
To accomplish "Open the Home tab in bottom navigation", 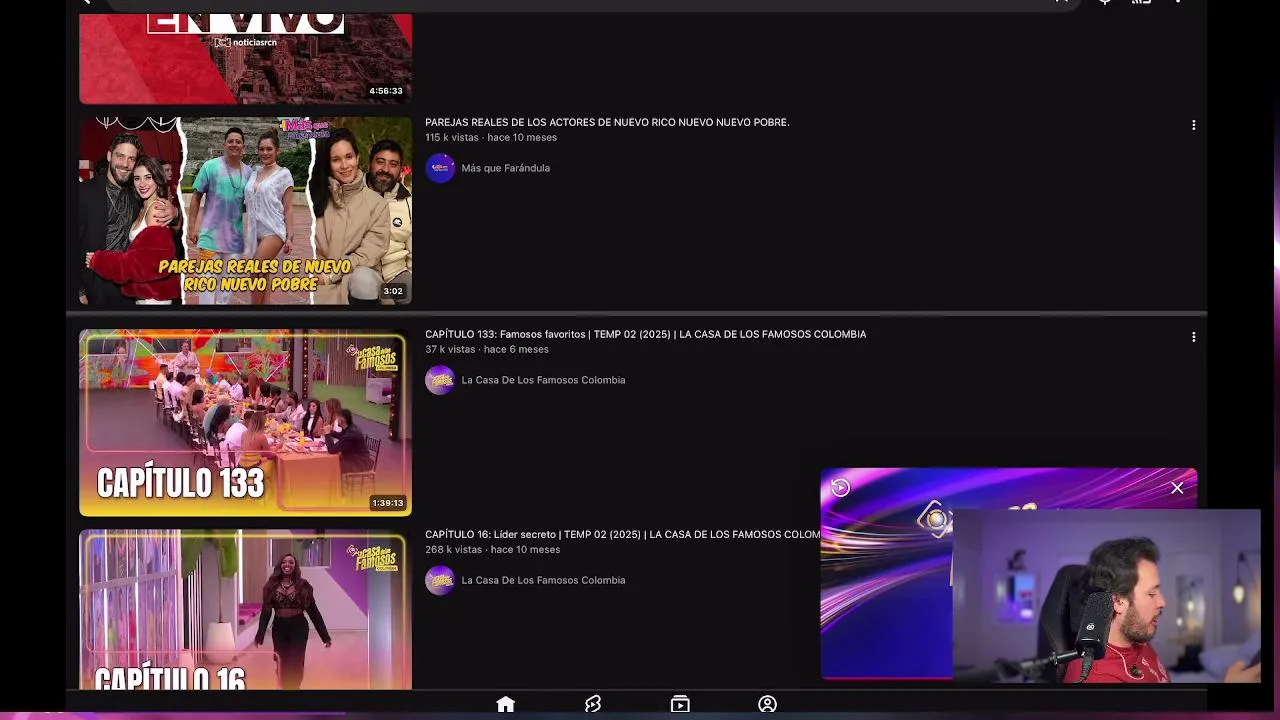I will tap(505, 705).
